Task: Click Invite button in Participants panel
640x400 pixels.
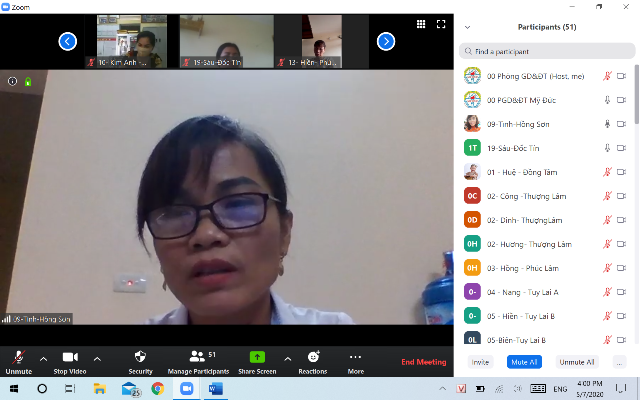Action: pyautogui.click(x=480, y=362)
